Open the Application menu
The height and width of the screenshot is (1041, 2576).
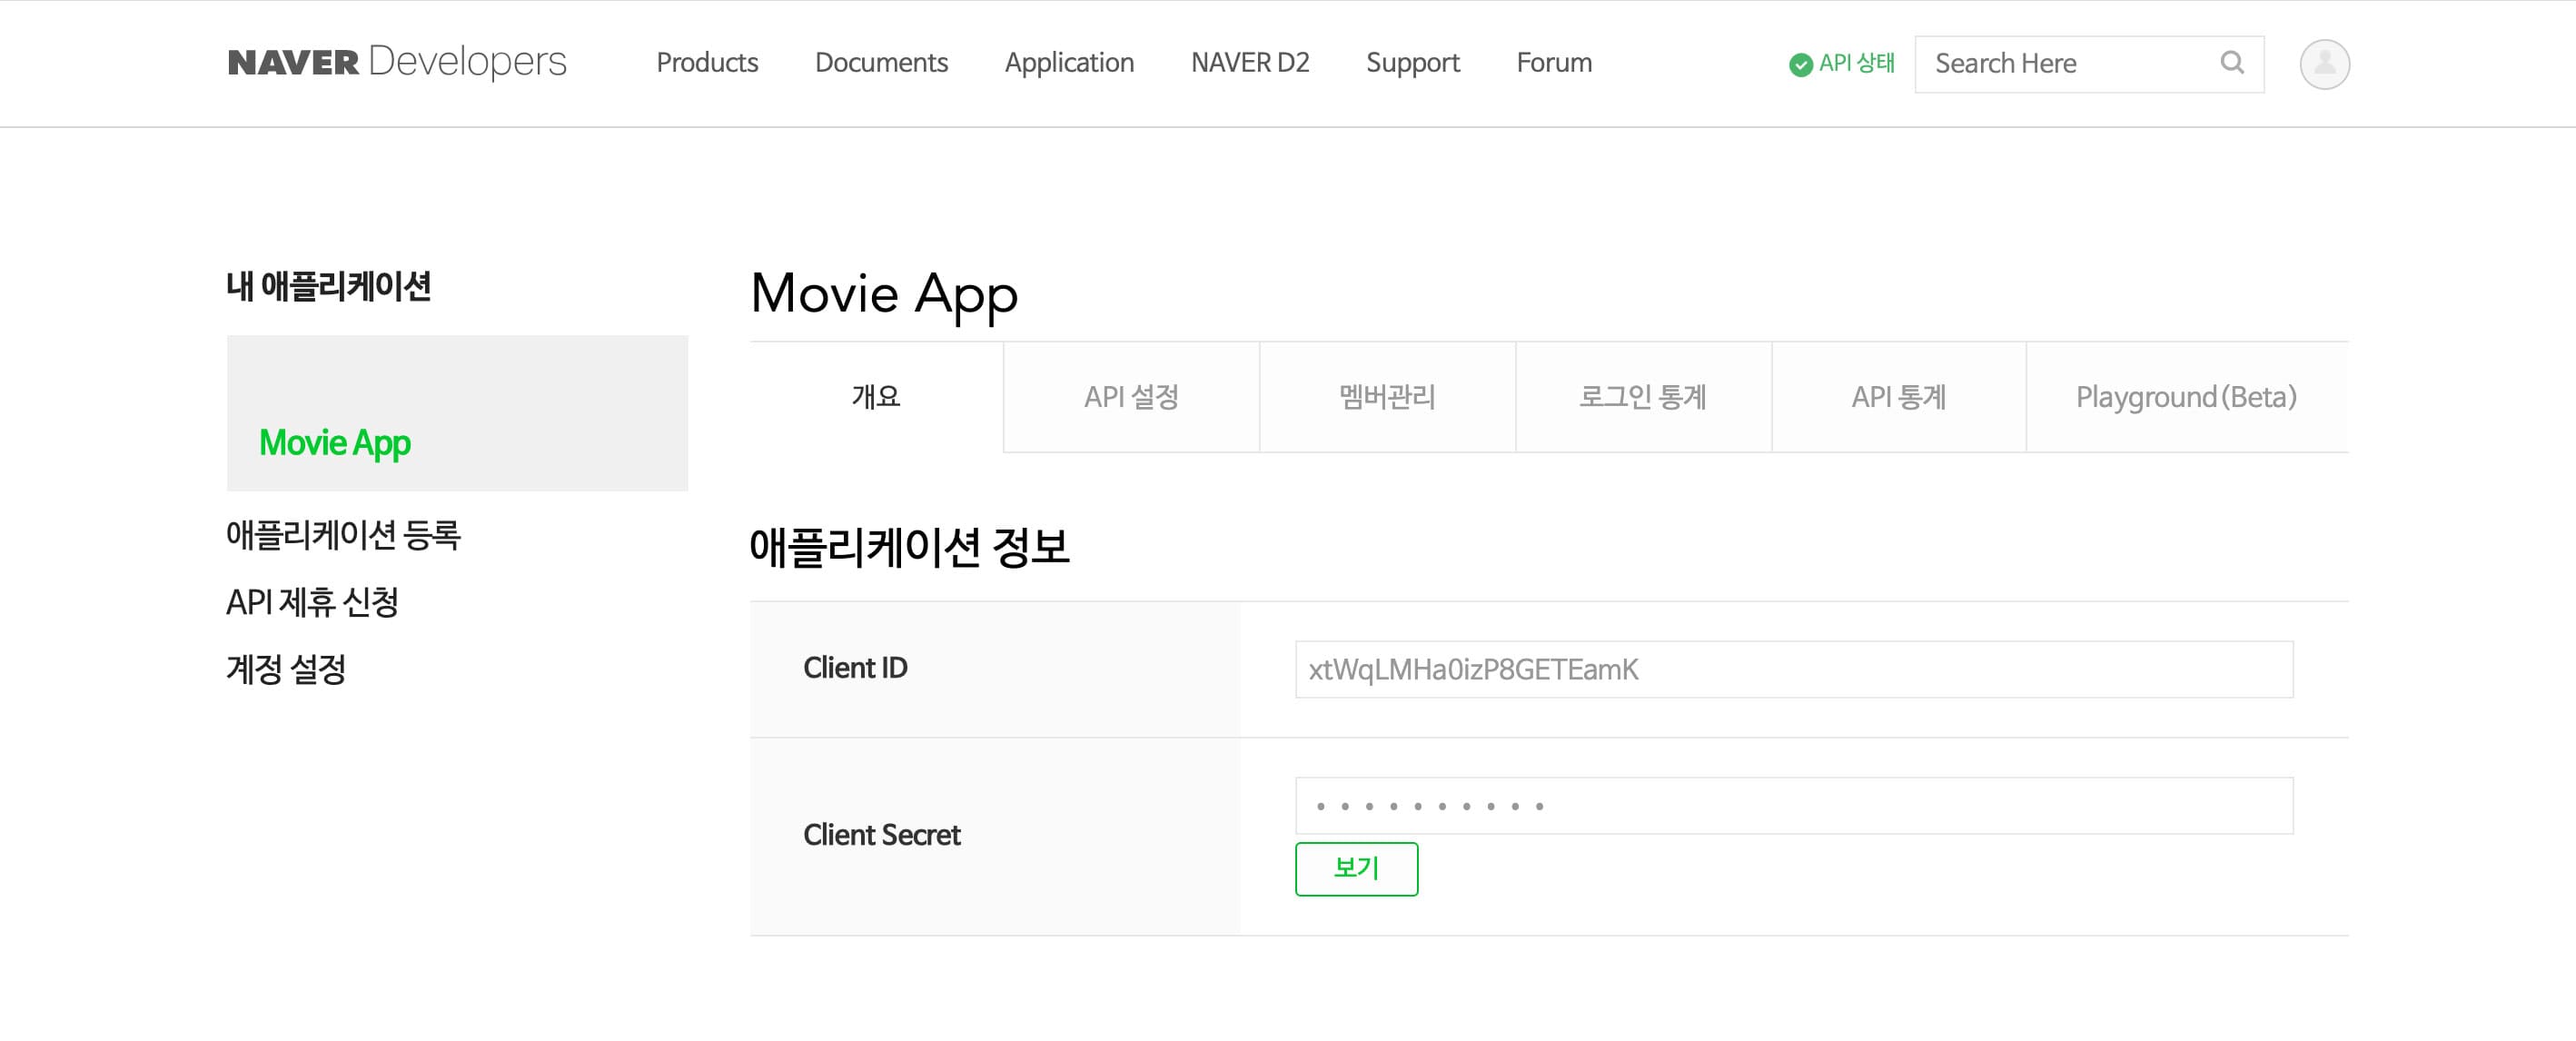pos(1069,63)
